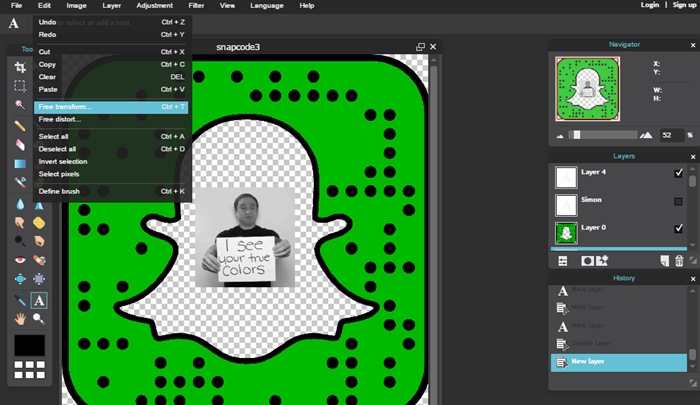Click the zoom percentage field showing 52
Screen dimensions: 700x405
tap(671, 135)
